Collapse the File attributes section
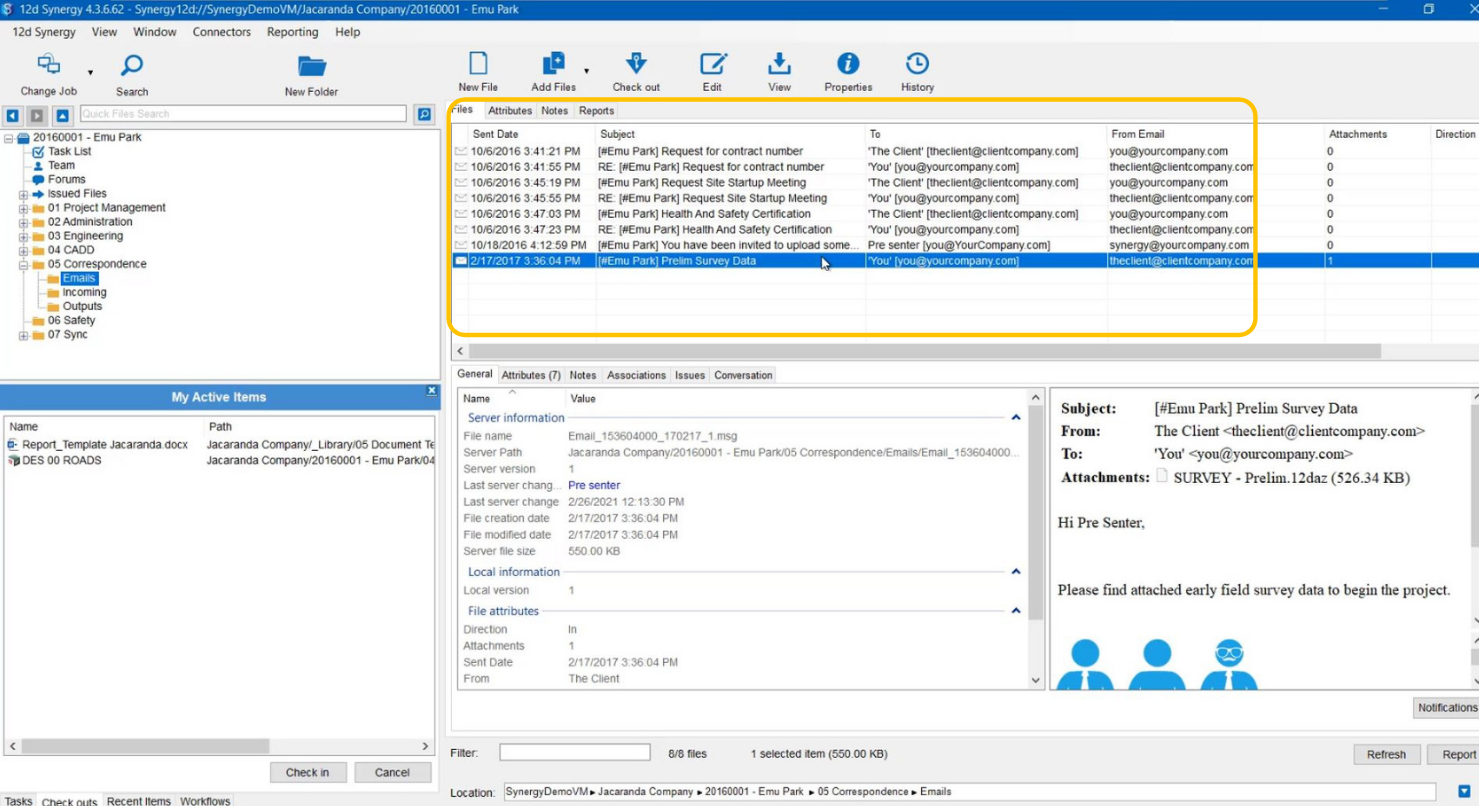 pos(1016,611)
